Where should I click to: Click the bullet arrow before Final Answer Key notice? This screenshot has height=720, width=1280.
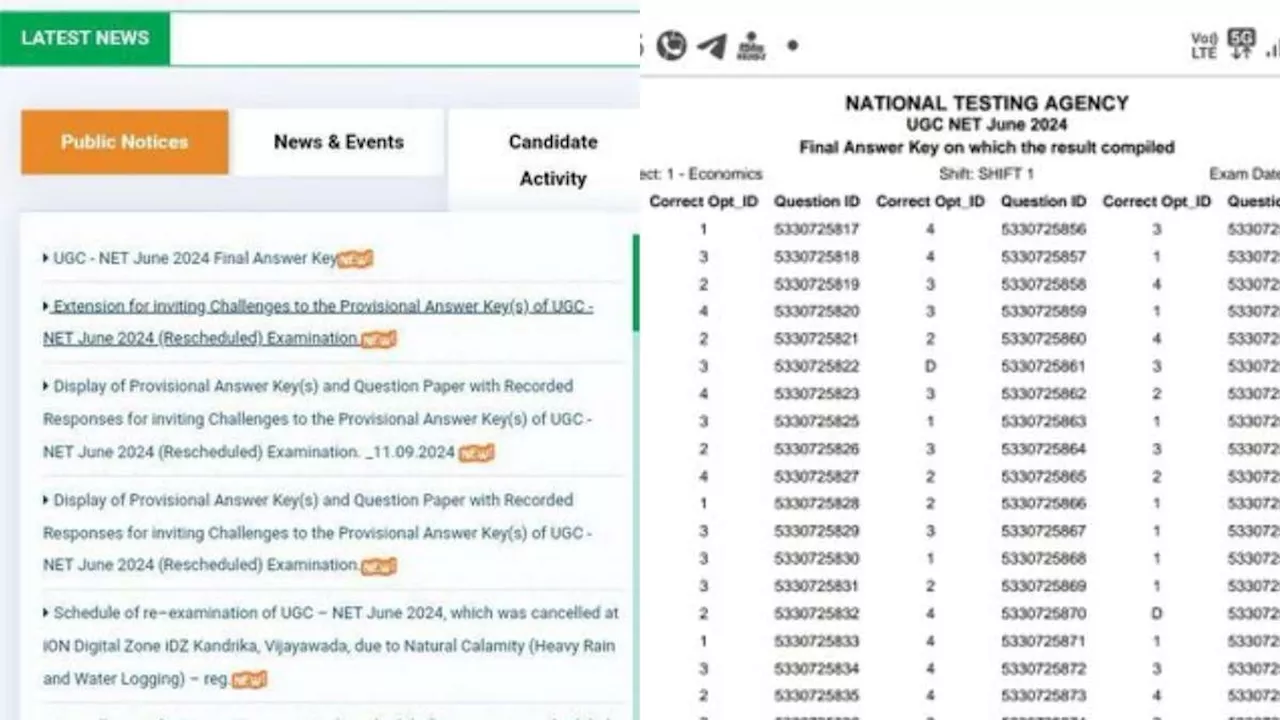tap(46, 258)
